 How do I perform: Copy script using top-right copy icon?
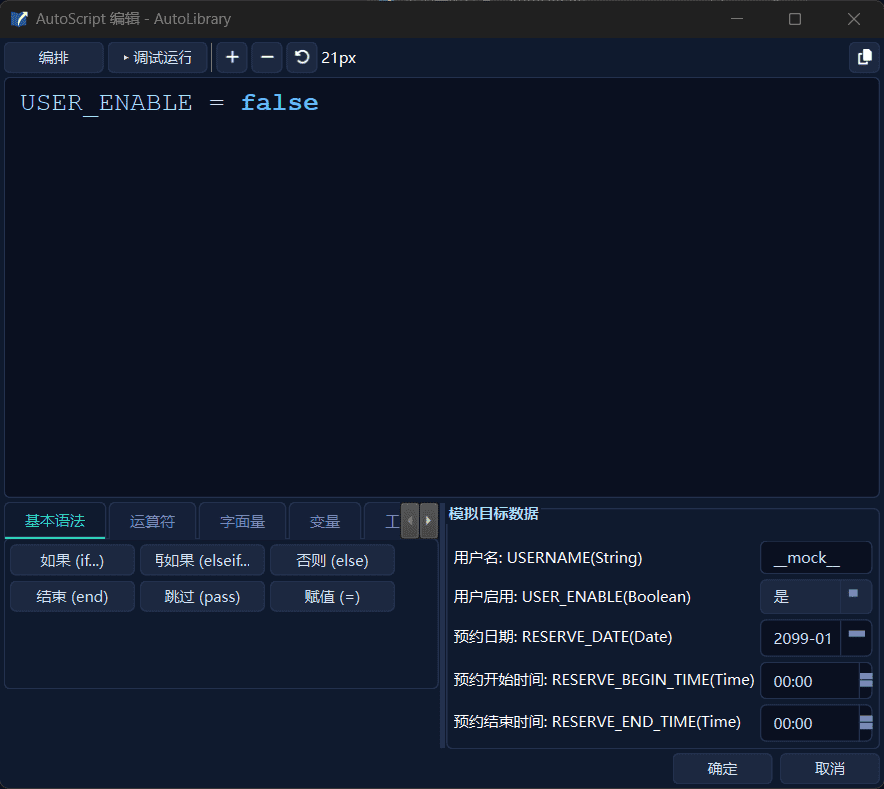click(864, 58)
